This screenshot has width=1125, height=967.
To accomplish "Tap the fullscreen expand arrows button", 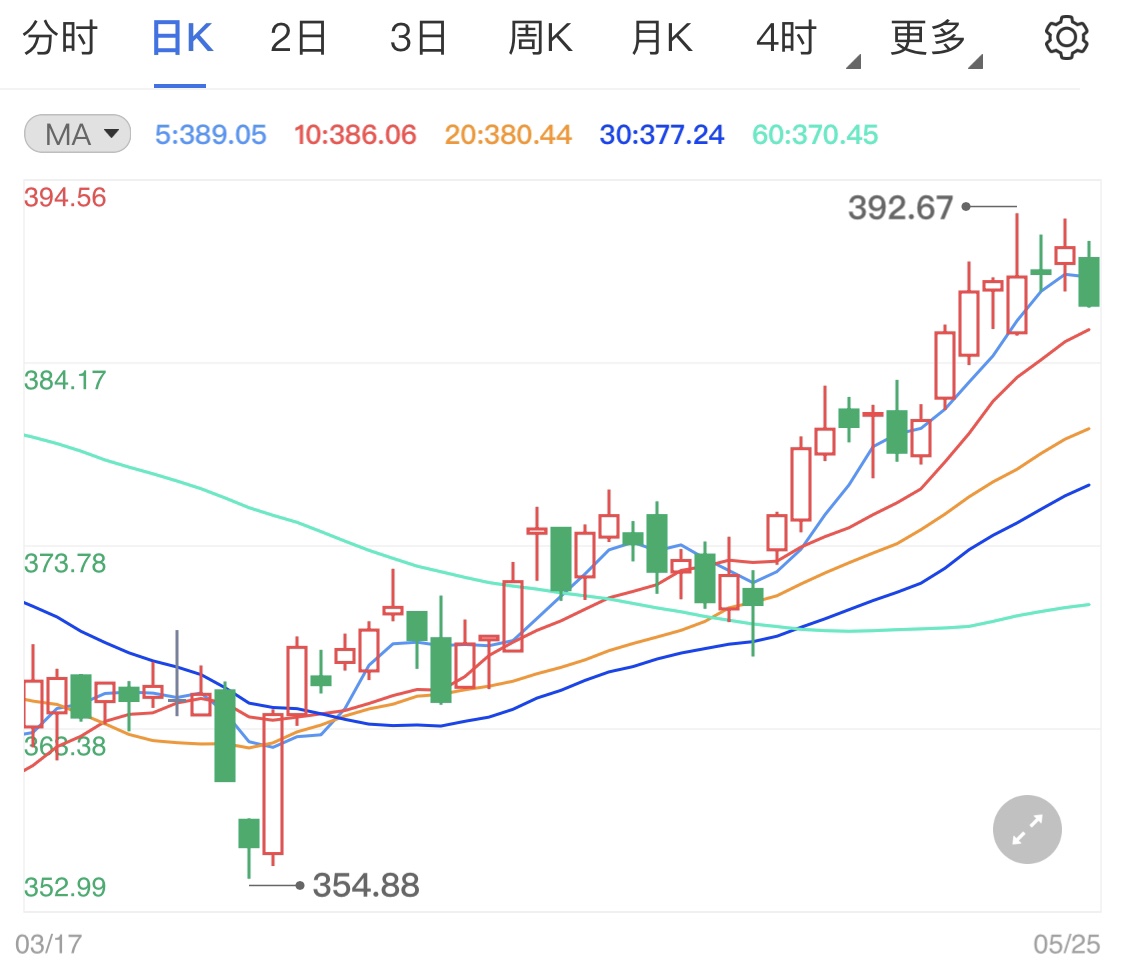I will coord(1027,829).
